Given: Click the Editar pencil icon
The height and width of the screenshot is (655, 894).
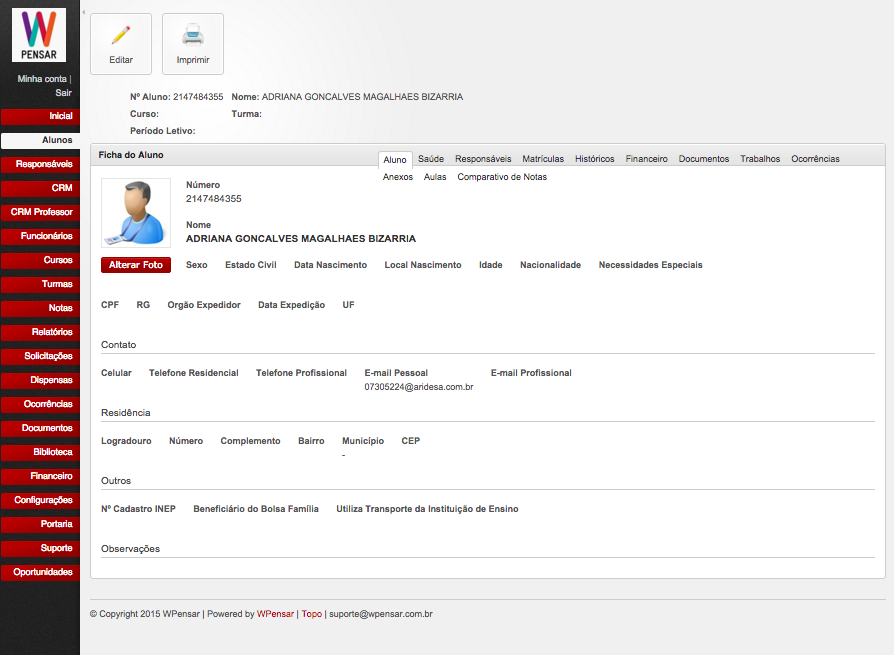Looking at the screenshot, I should [x=121, y=35].
